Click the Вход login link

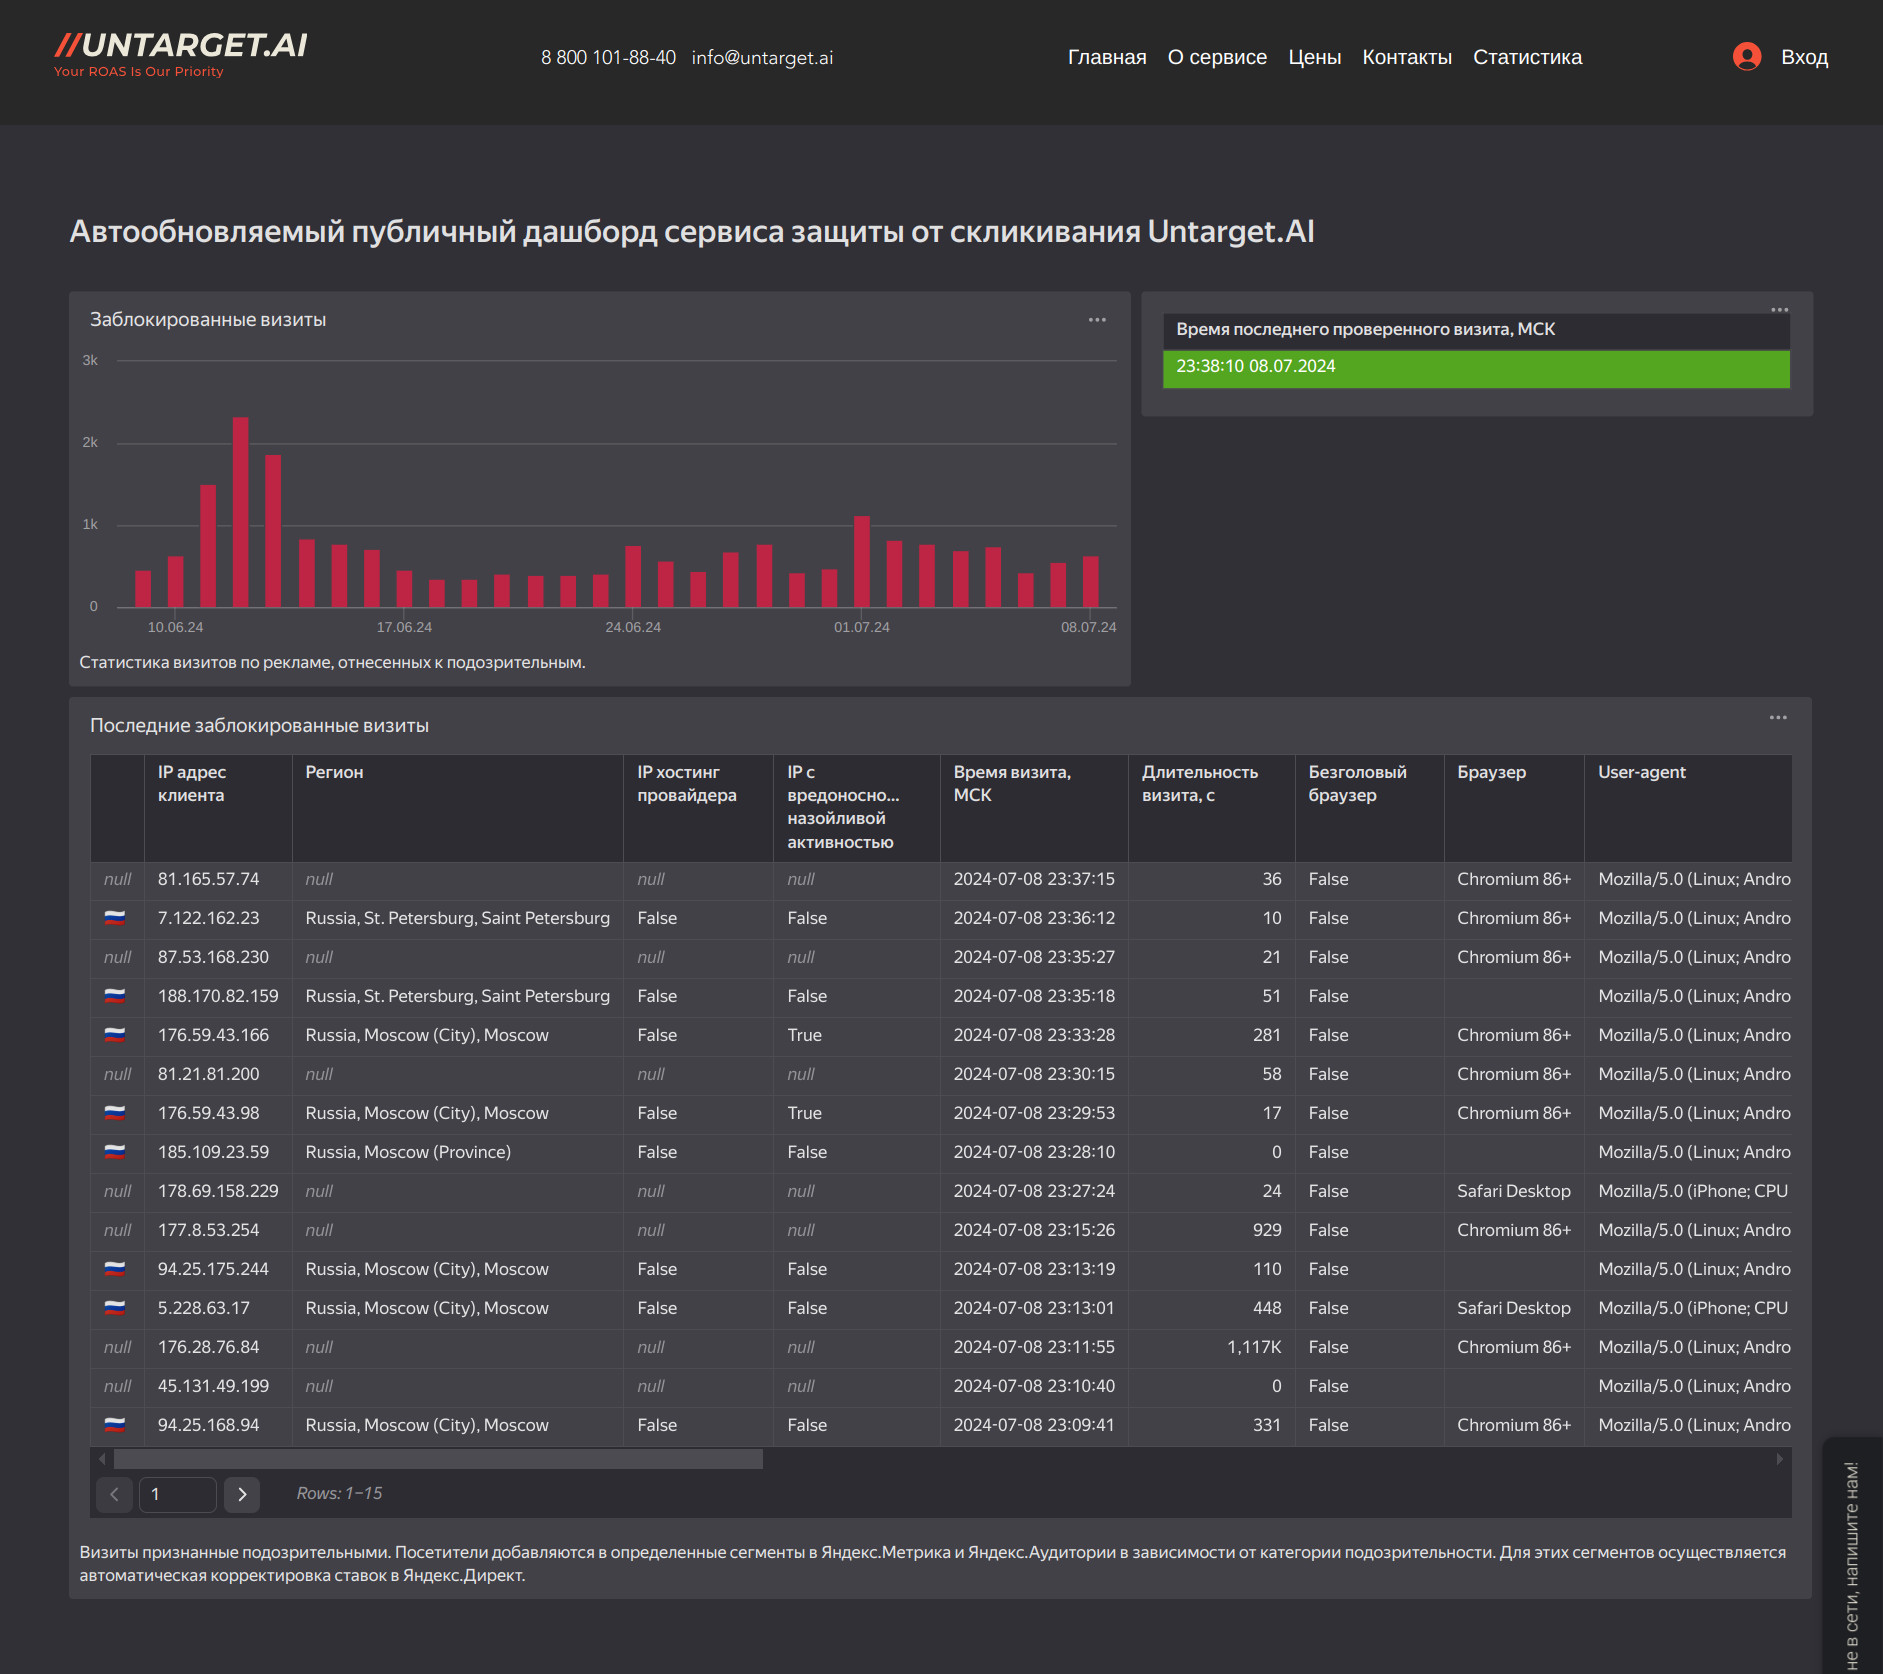[x=1804, y=57]
